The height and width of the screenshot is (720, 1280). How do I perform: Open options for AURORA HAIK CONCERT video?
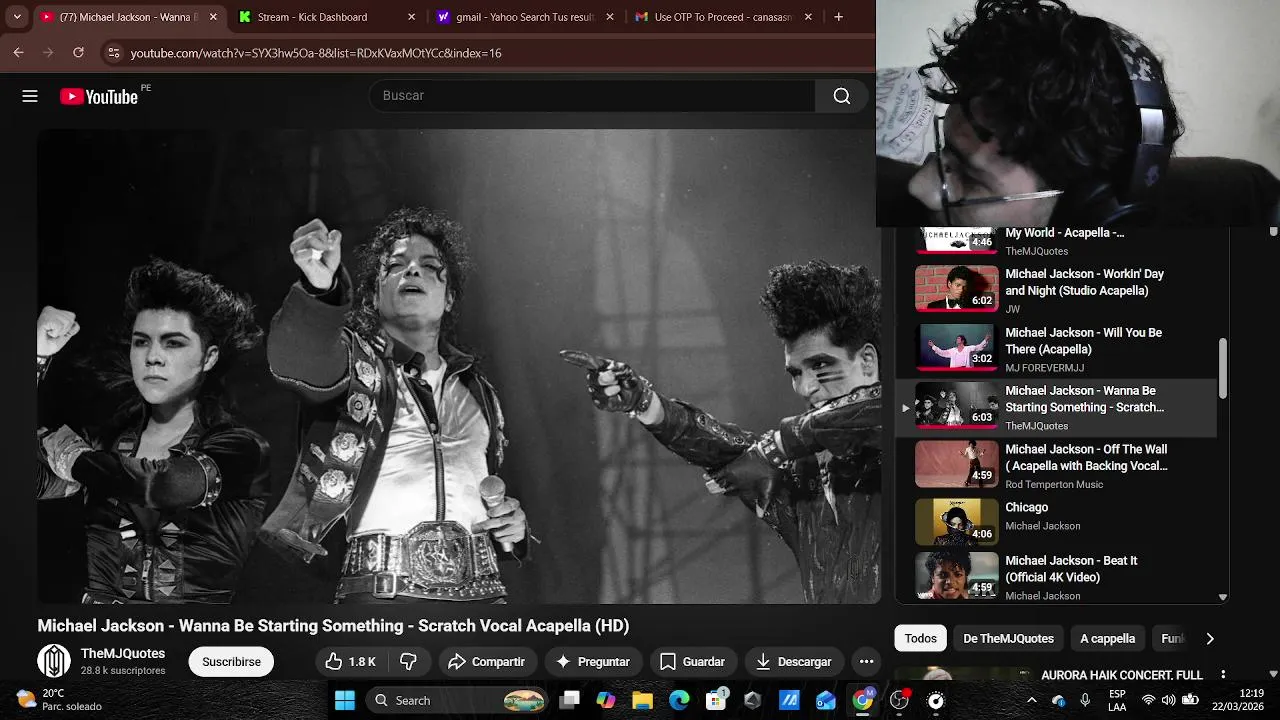point(1223,675)
